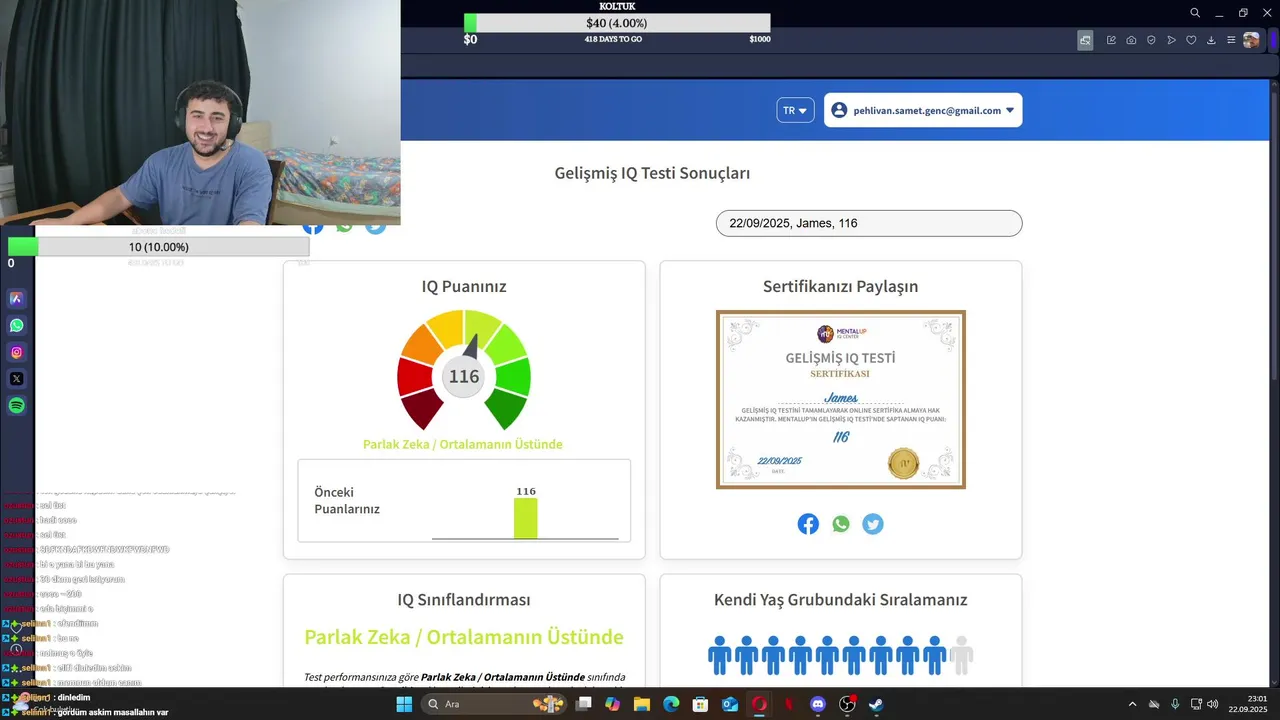Click the profile avatar in browser toolbar
Viewport: 1280px width, 720px height.
tap(1251, 40)
